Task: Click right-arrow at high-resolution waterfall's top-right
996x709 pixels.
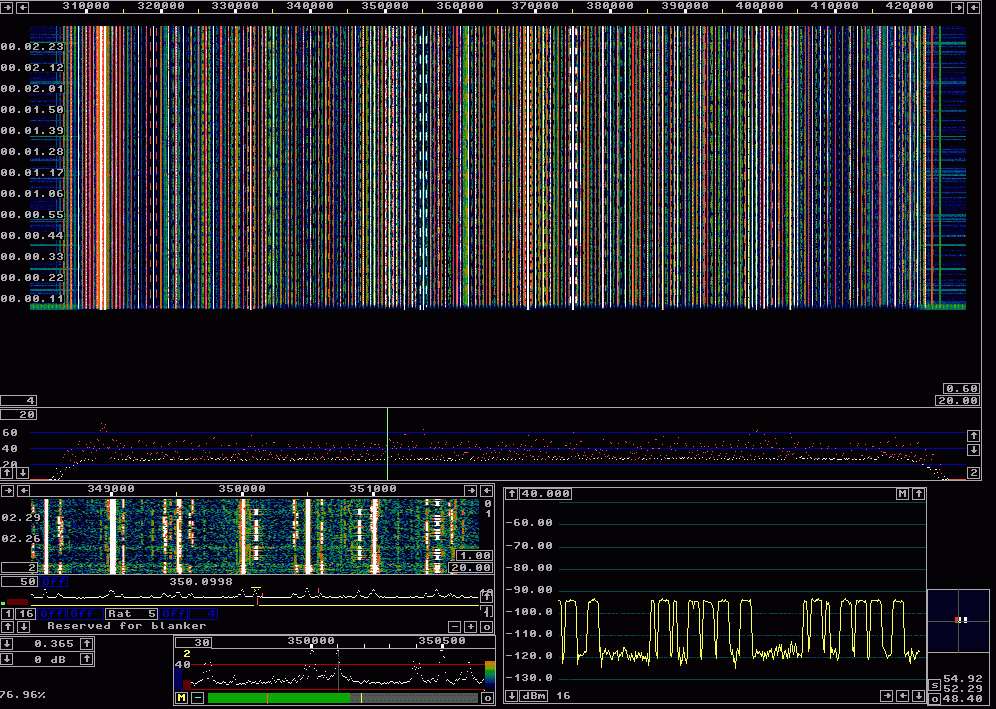Action: pos(471,490)
